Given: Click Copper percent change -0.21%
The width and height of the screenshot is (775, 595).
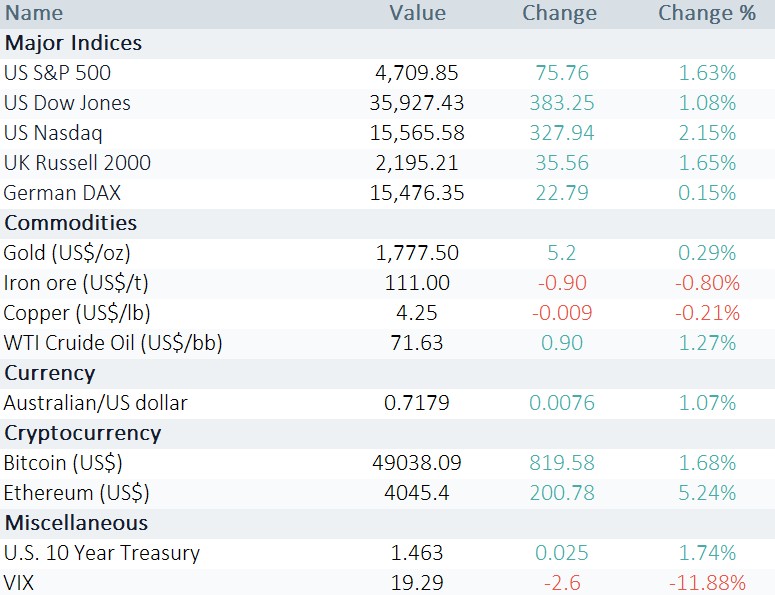Looking at the screenshot, I should tap(707, 313).
